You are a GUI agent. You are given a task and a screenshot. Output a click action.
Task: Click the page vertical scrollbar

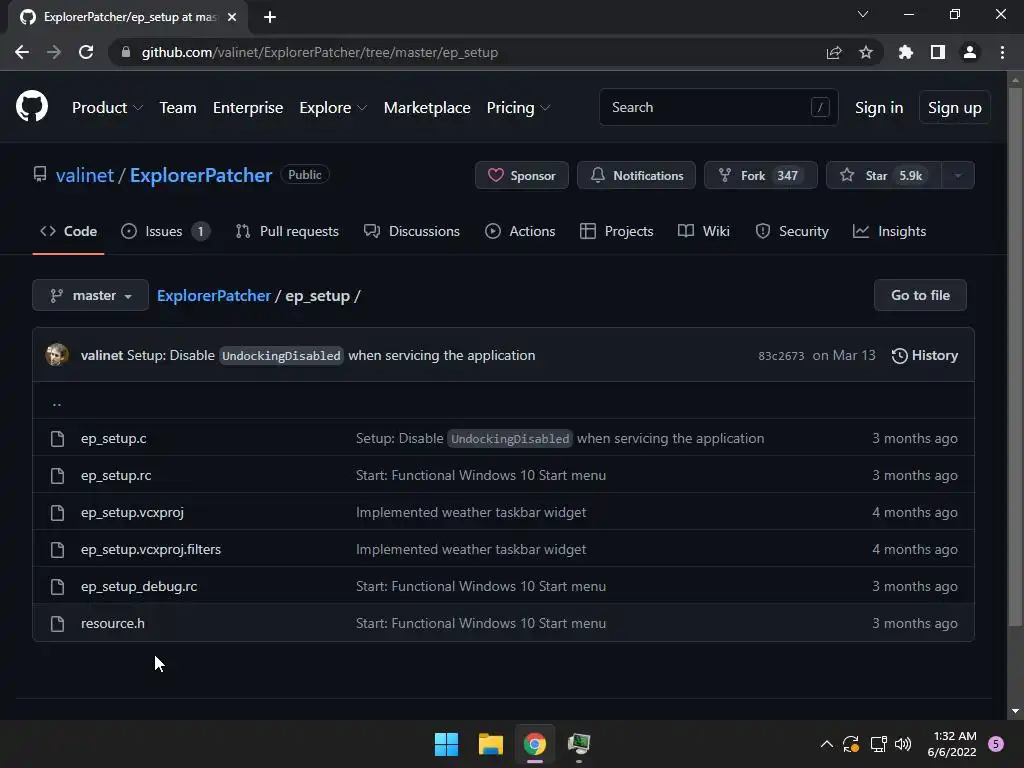tap(1015, 356)
